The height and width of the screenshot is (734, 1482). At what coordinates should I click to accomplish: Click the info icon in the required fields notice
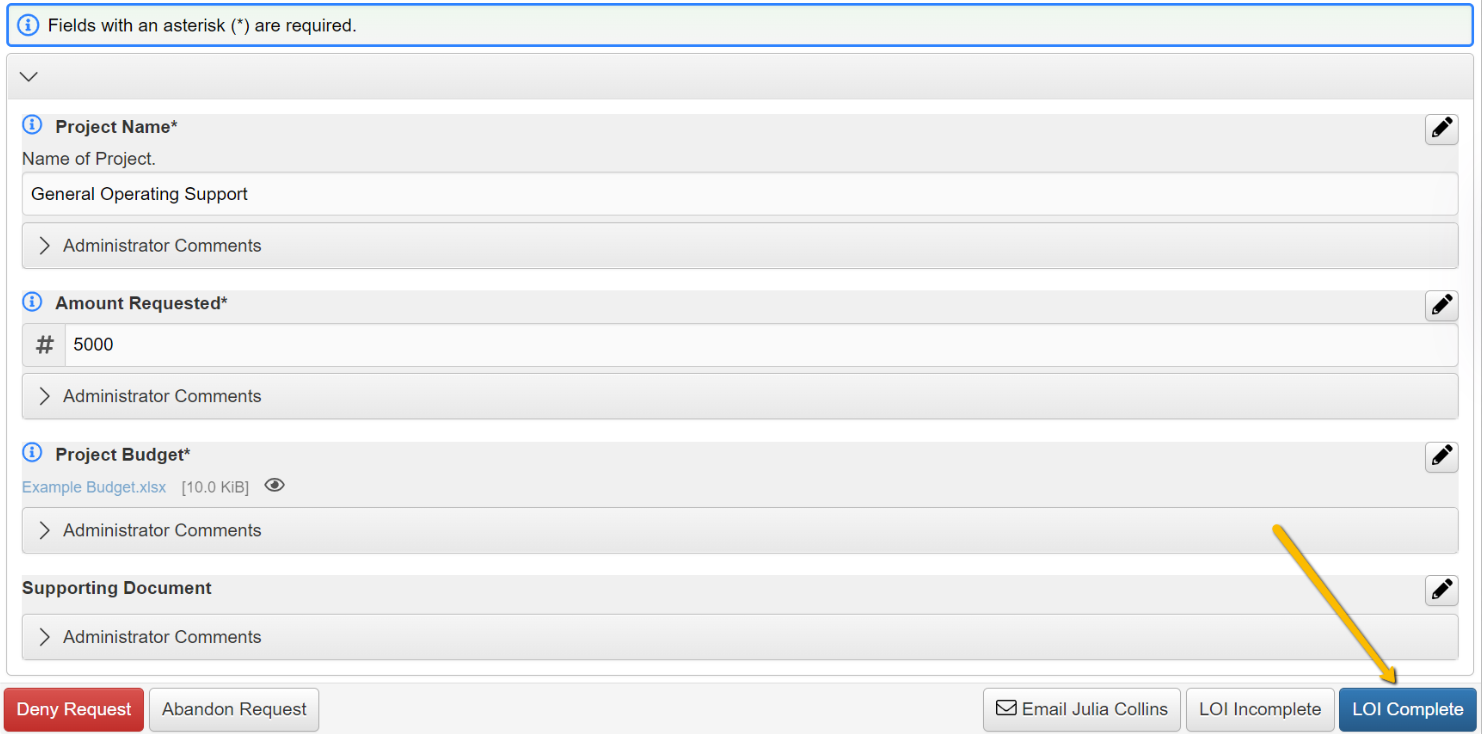click(x=28, y=25)
